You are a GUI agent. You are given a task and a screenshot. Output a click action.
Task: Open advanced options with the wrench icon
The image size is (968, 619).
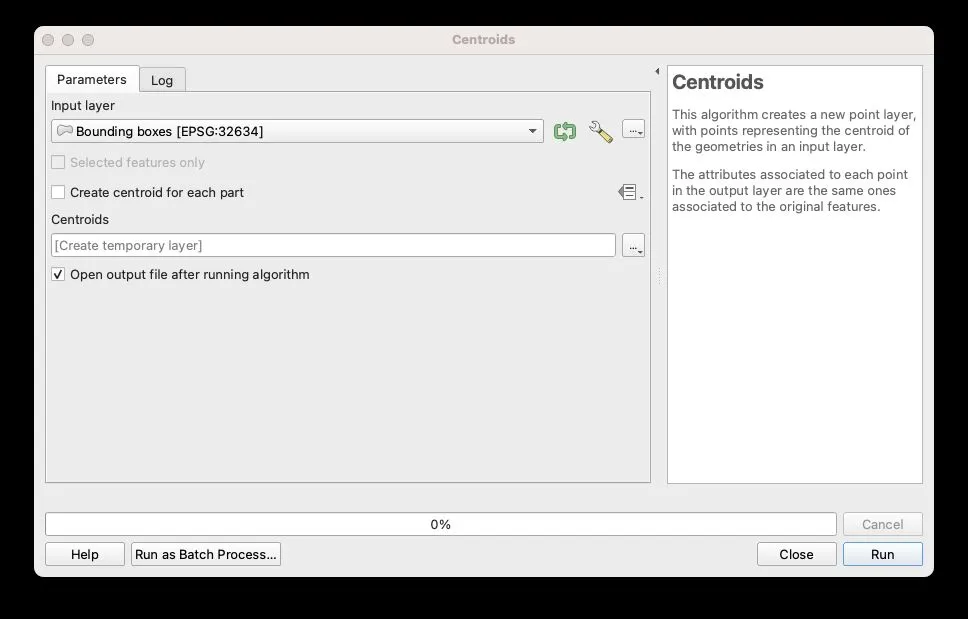(x=600, y=131)
